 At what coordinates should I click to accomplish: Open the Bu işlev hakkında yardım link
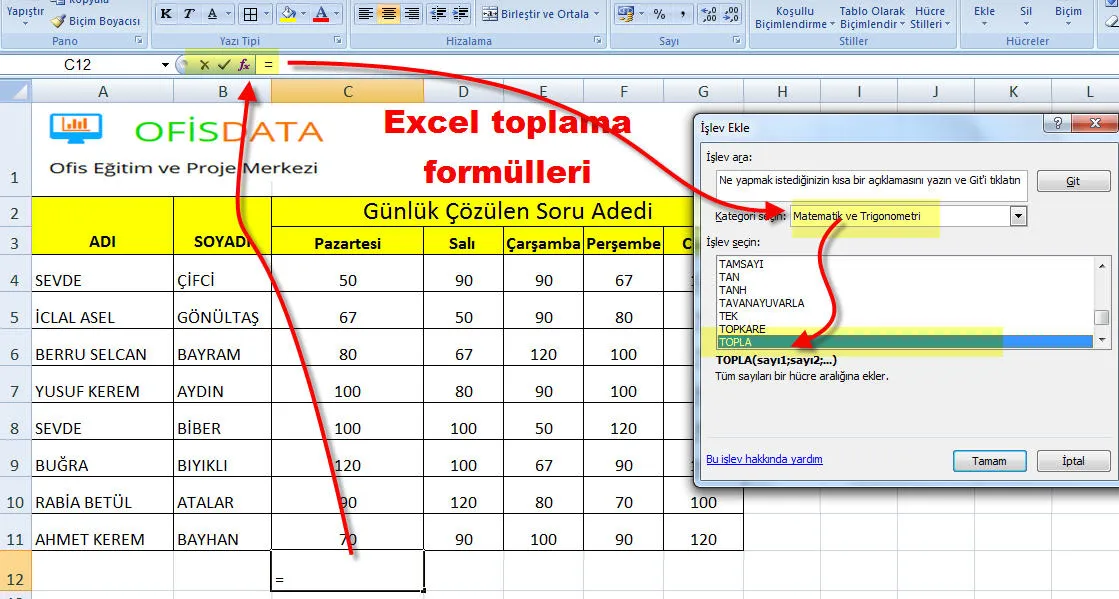click(764, 459)
